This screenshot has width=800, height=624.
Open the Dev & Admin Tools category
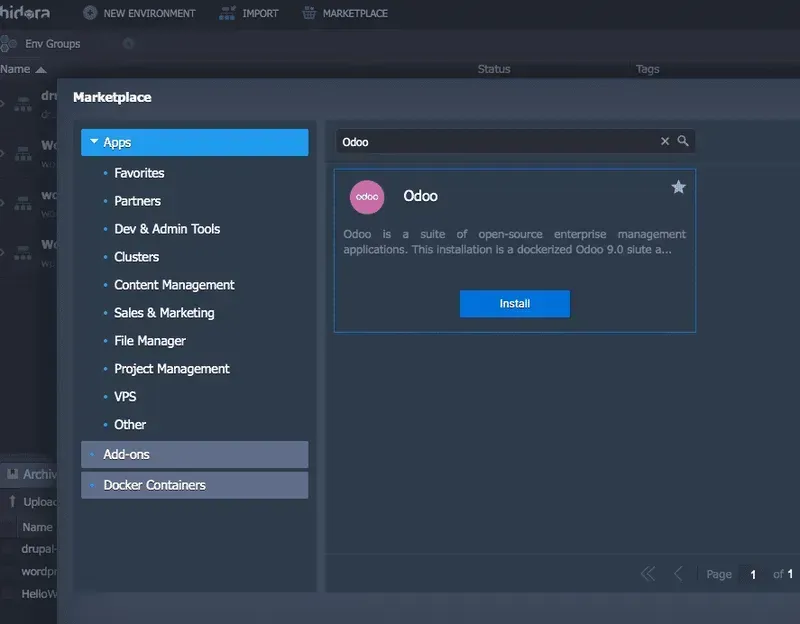click(x=166, y=228)
